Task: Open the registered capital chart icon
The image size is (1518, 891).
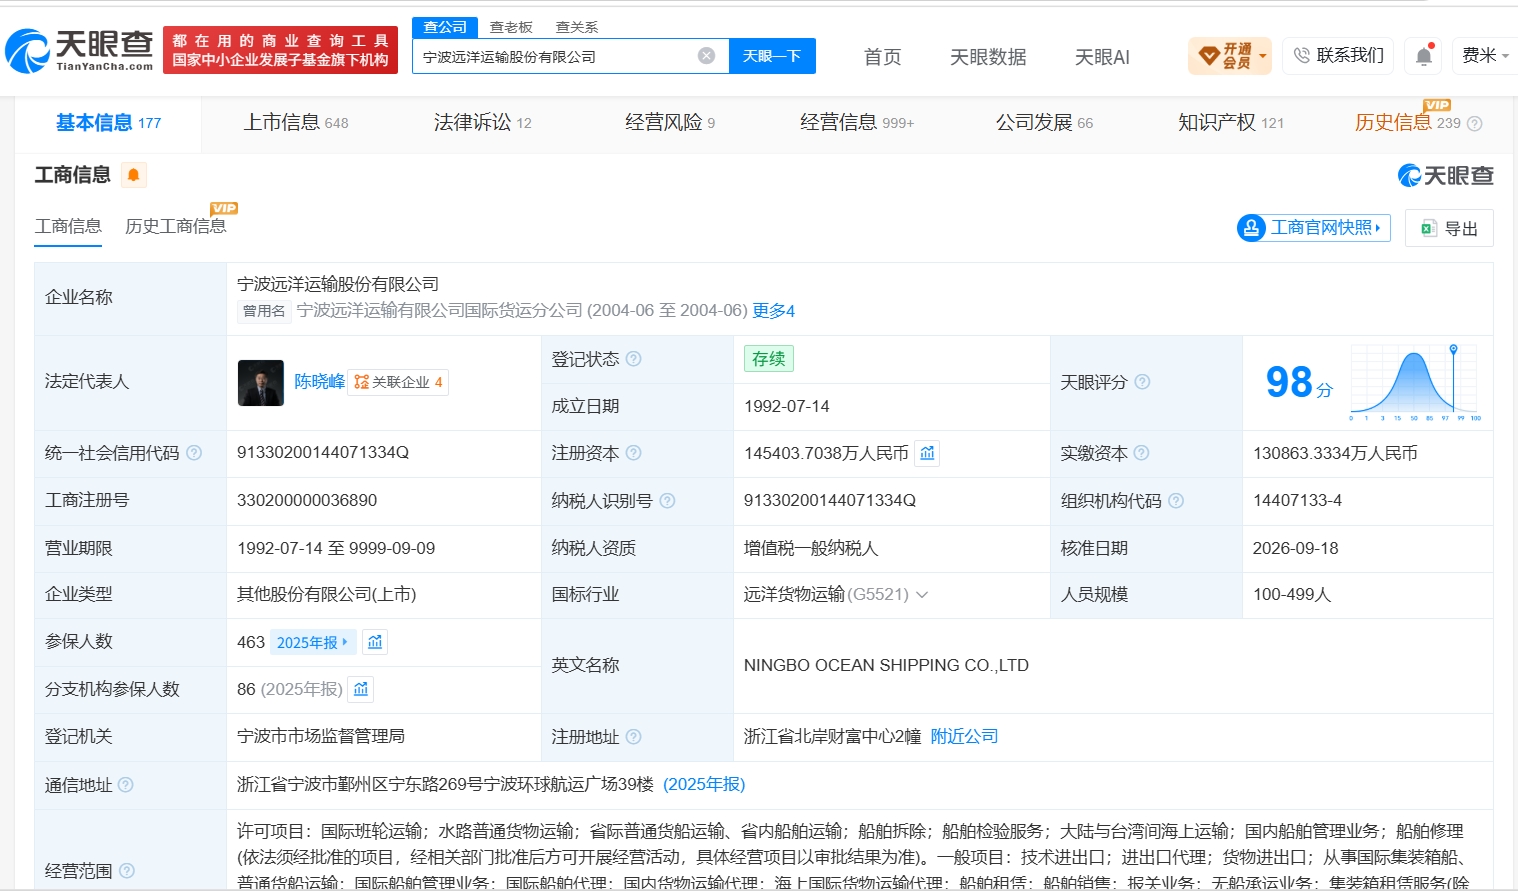Action: click(x=928, y=453)
